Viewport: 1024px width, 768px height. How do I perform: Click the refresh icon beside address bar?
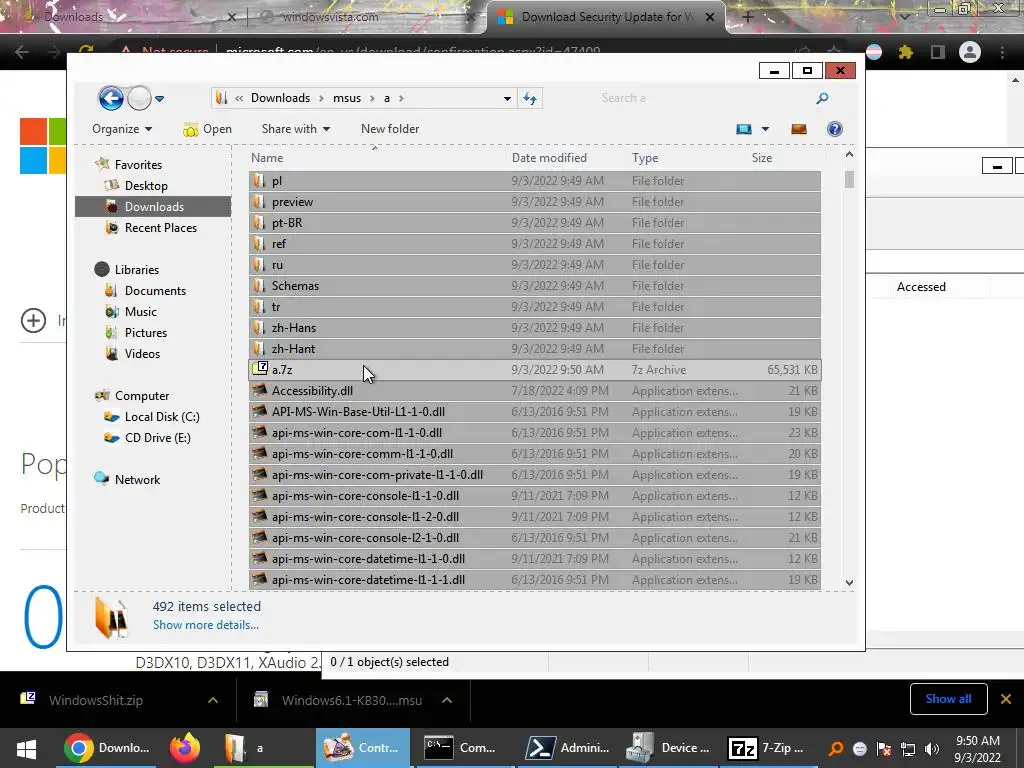pos(530,99)
